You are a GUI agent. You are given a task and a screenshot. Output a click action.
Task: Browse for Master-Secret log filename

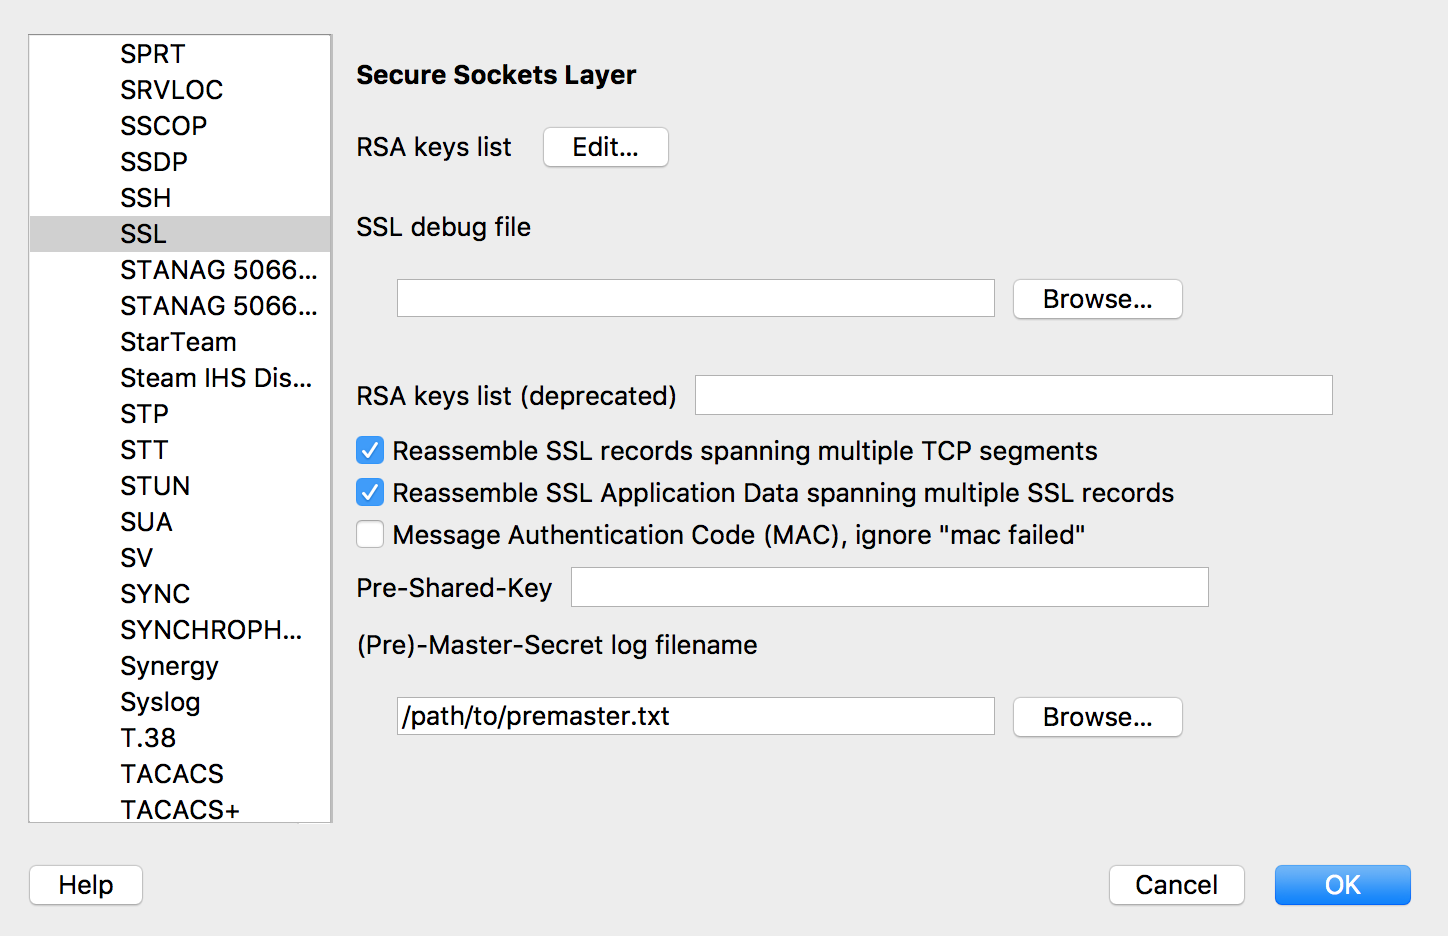click(x=1097, y=717)
